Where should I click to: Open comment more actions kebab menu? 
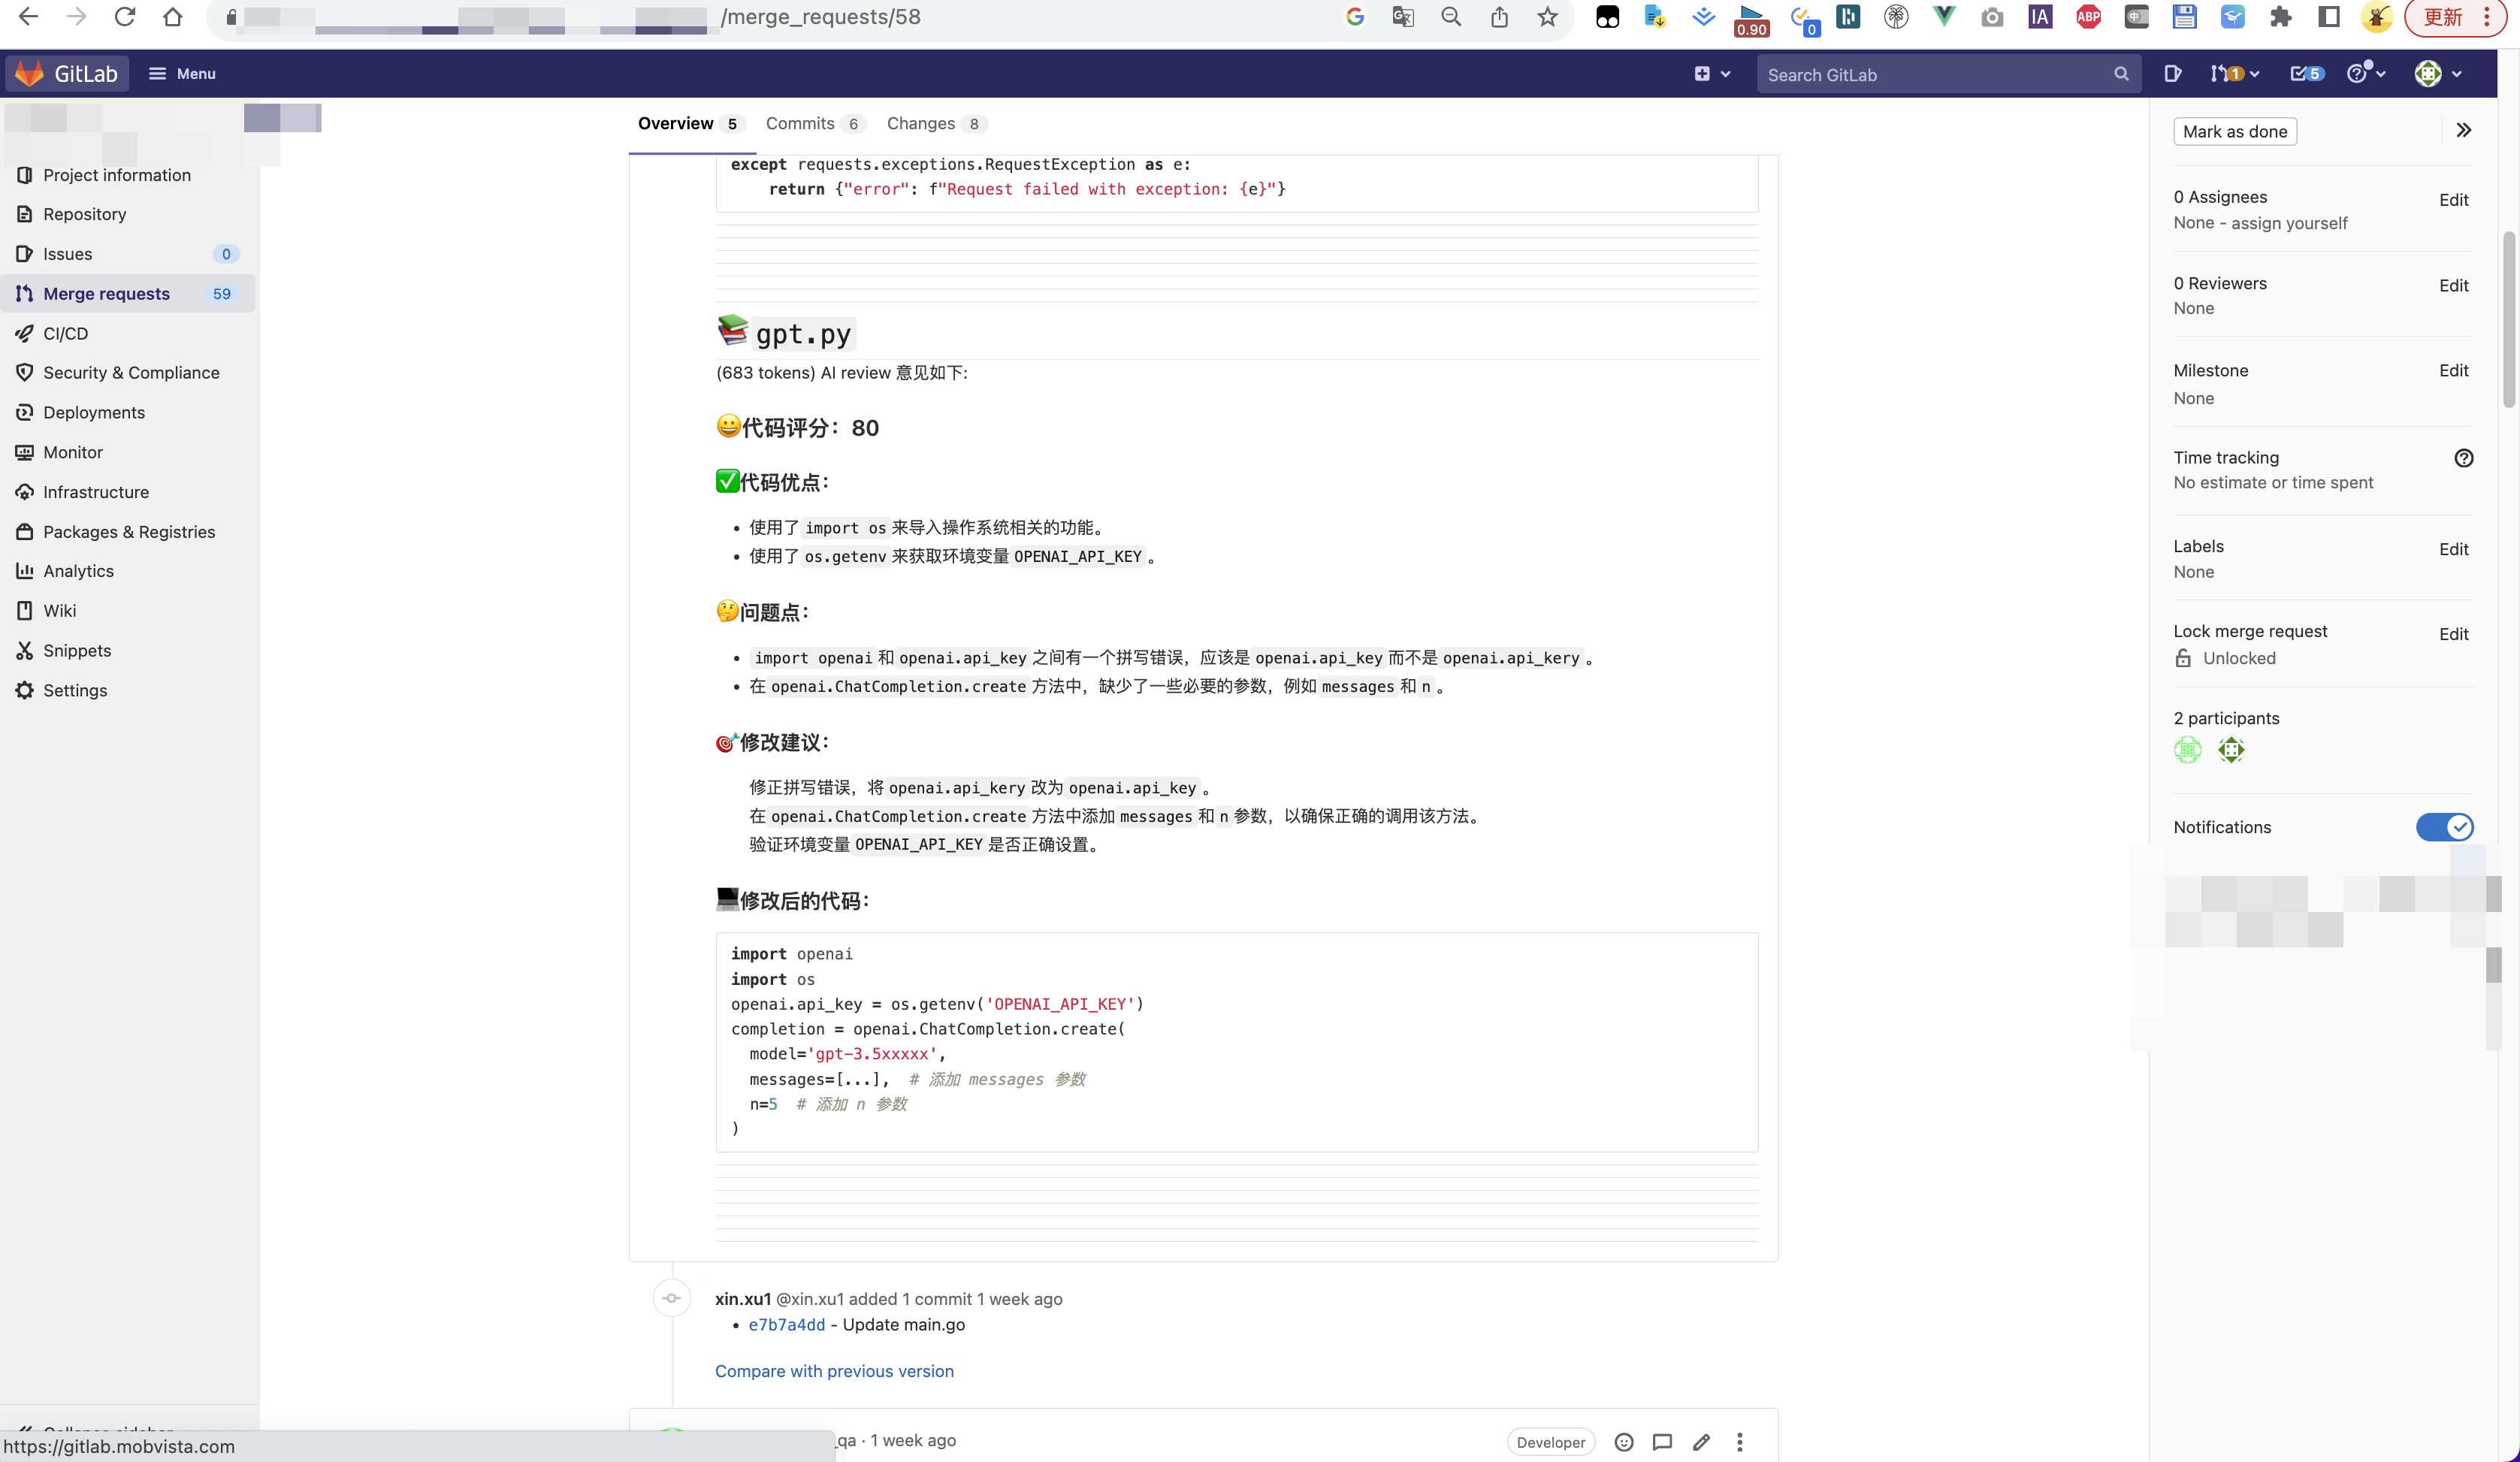click(x=1739, y=1441)
